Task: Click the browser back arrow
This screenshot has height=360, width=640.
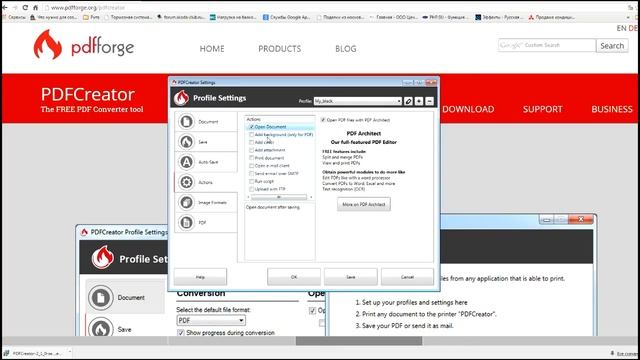Action: coord(5,7)
